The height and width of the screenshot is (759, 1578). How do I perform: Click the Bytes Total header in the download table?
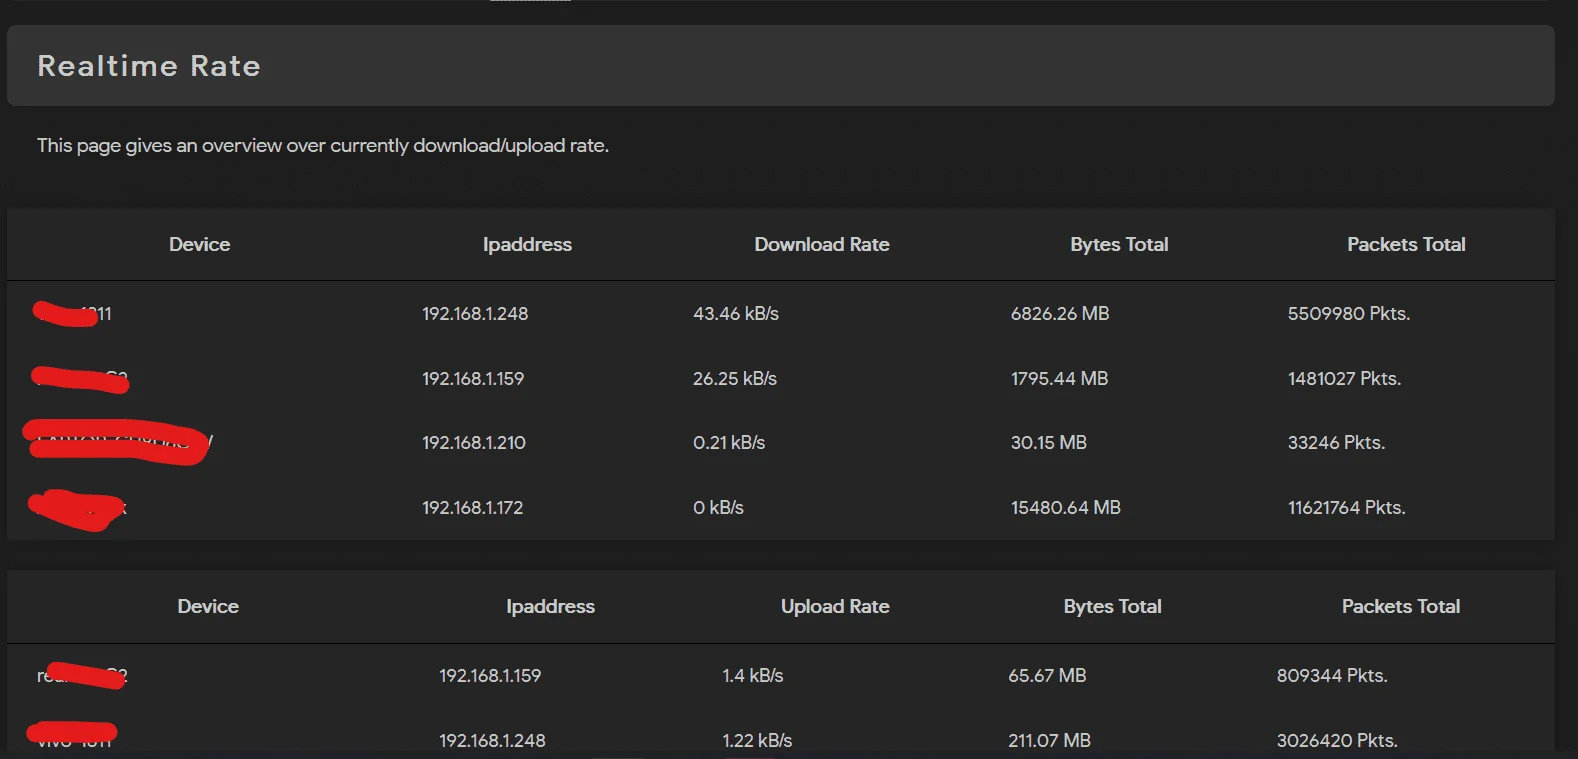pos(1119,245)
